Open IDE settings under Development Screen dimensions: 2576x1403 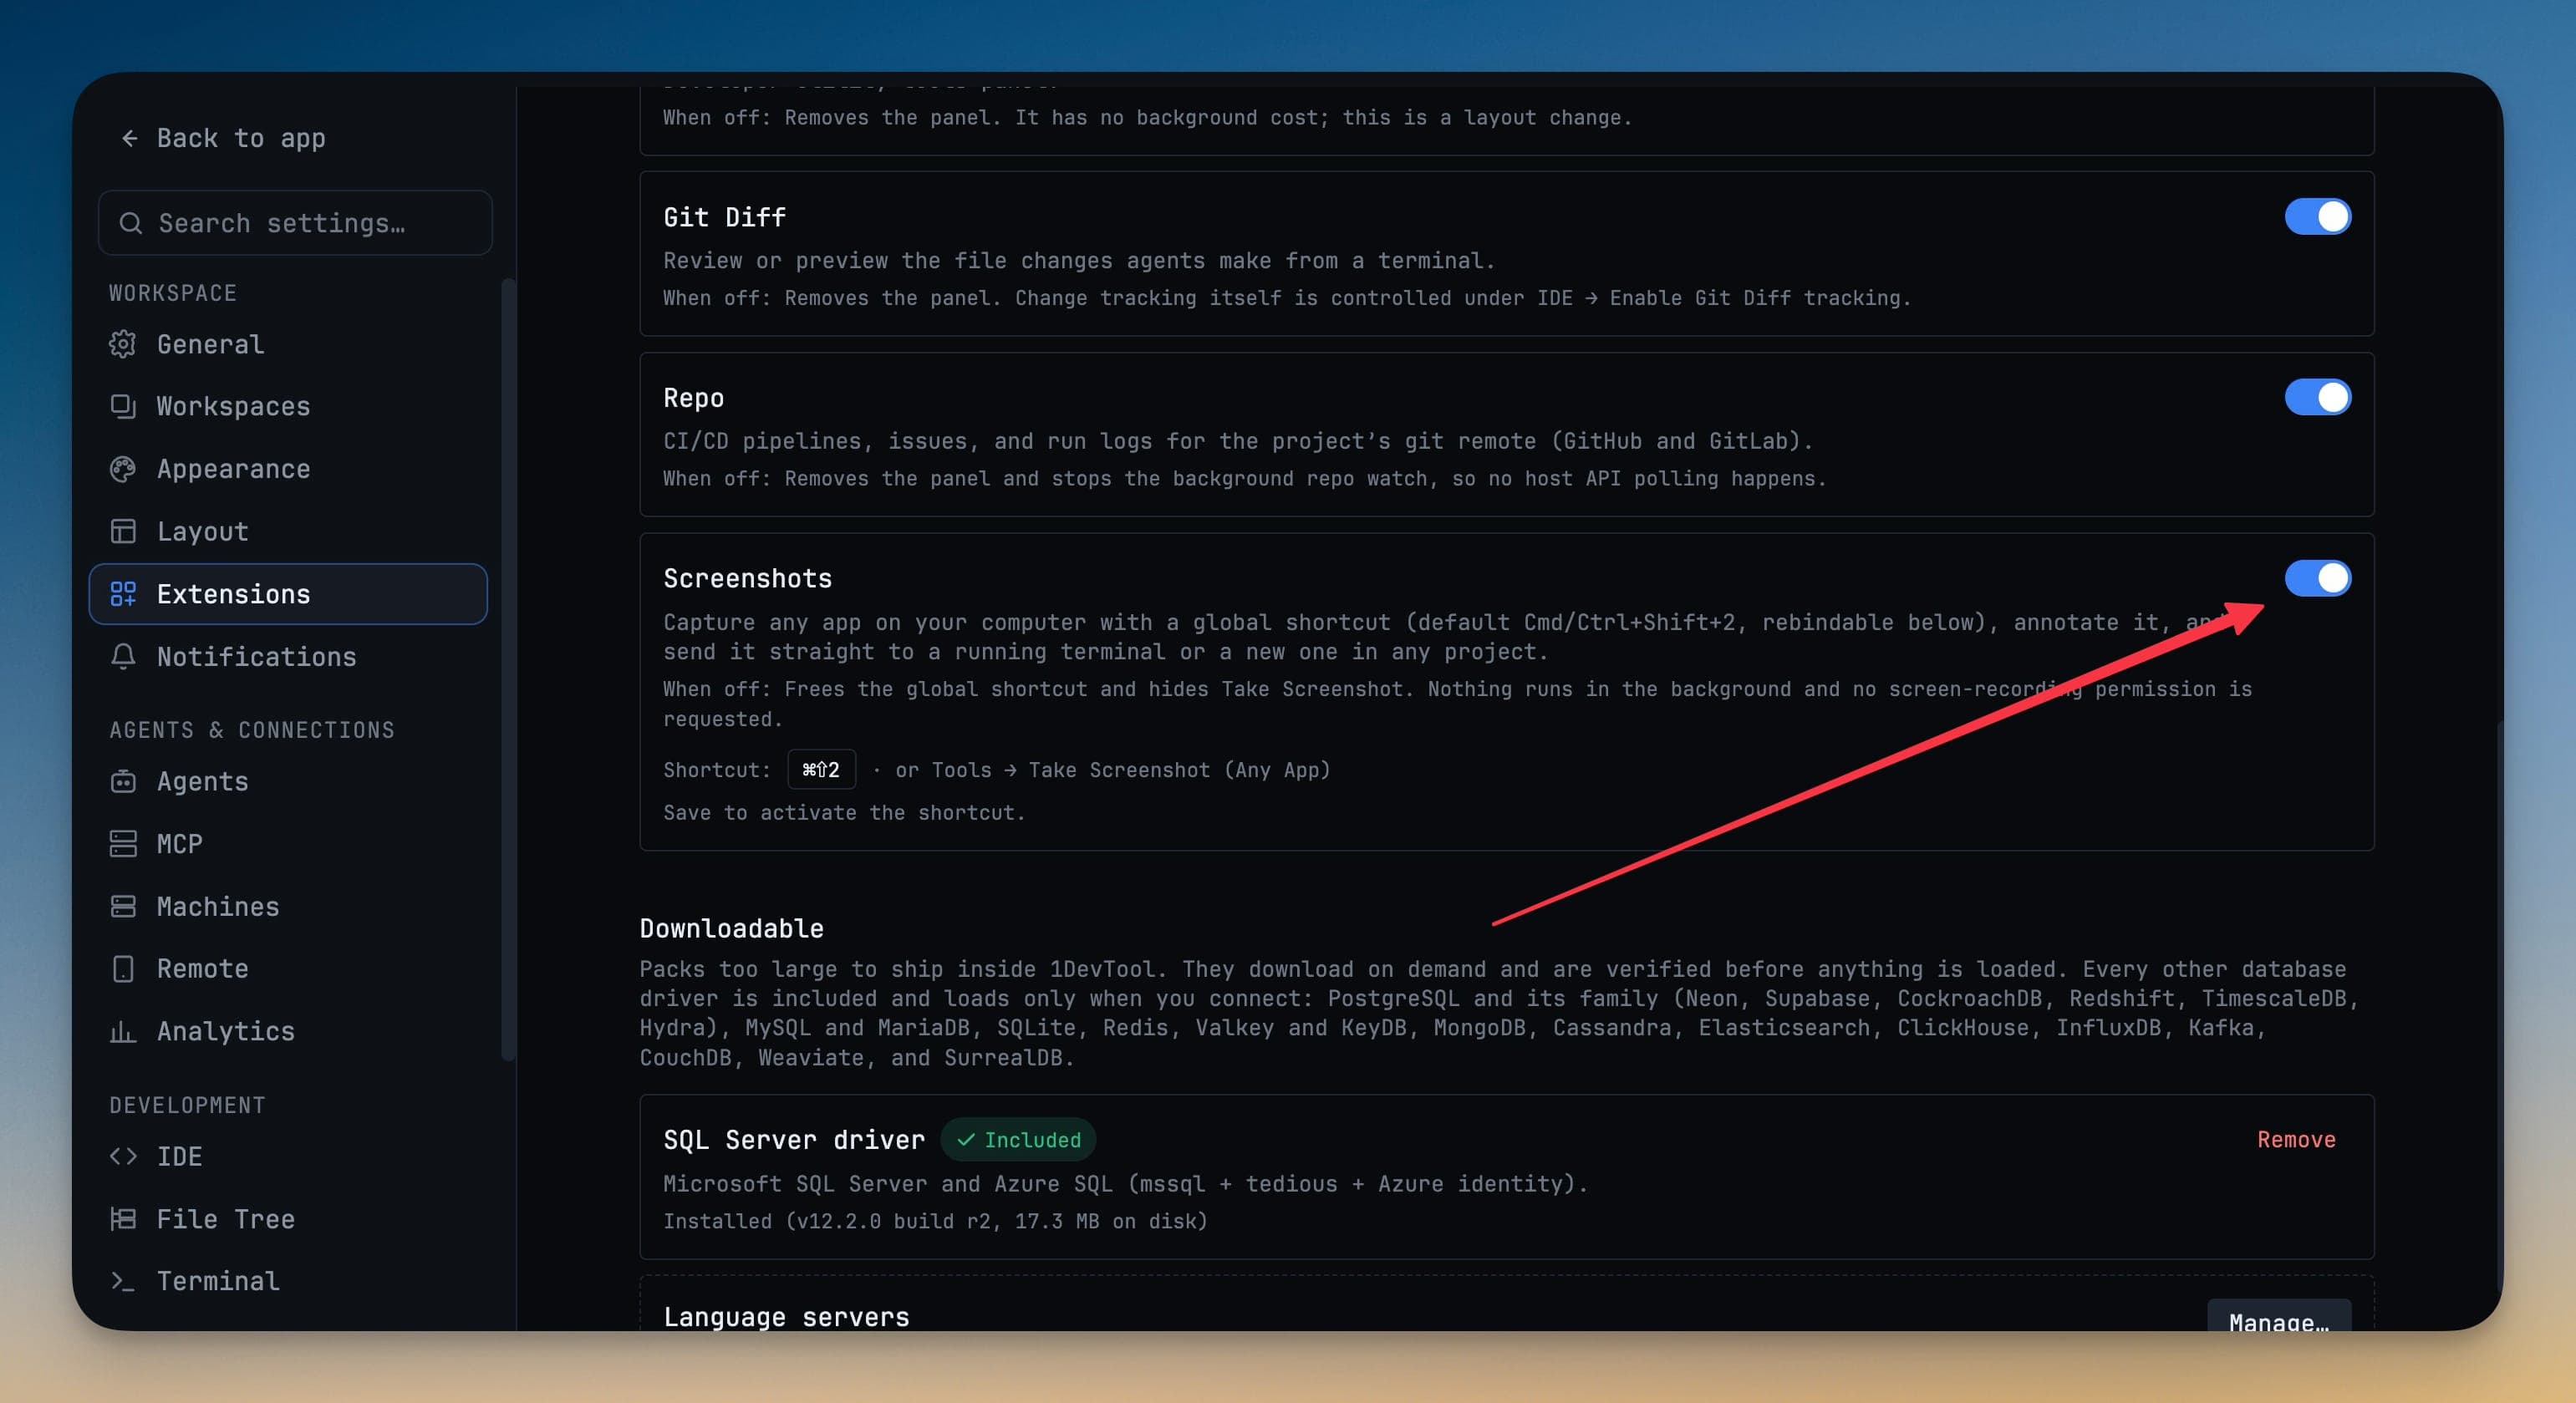click(288, 1156)
